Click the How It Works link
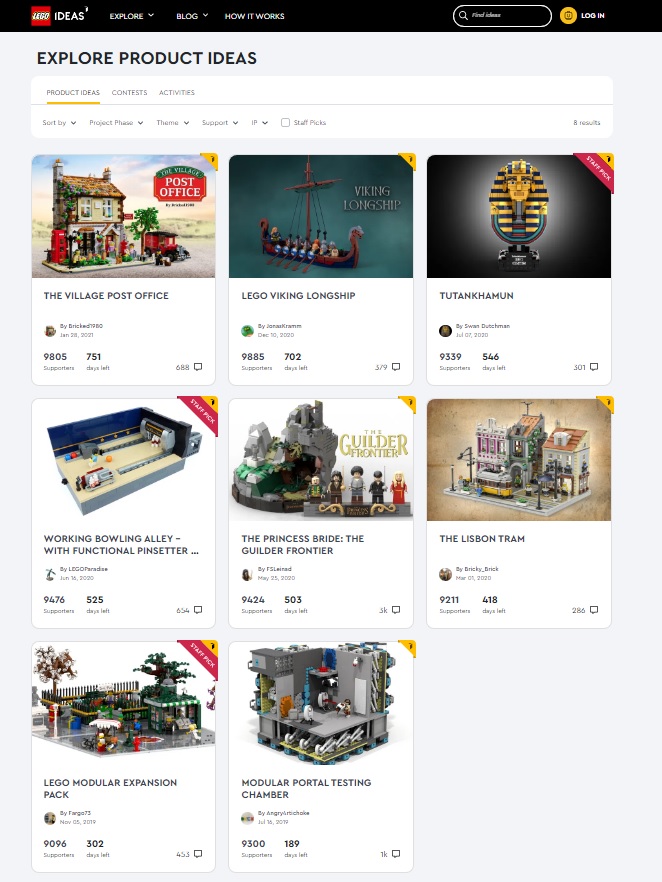The height and width of the screenshot is (882, 662). pos(254,16)
